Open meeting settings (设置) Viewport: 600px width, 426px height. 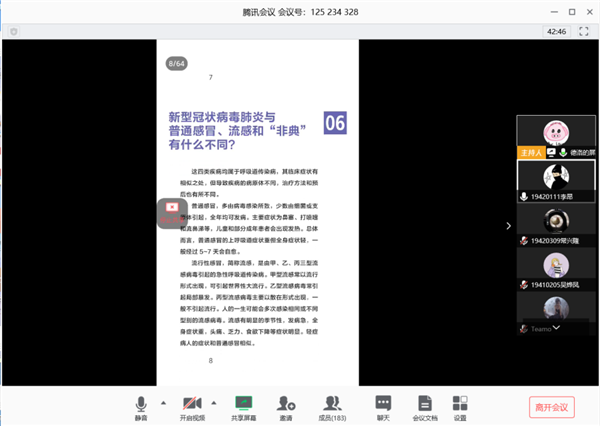460,405
